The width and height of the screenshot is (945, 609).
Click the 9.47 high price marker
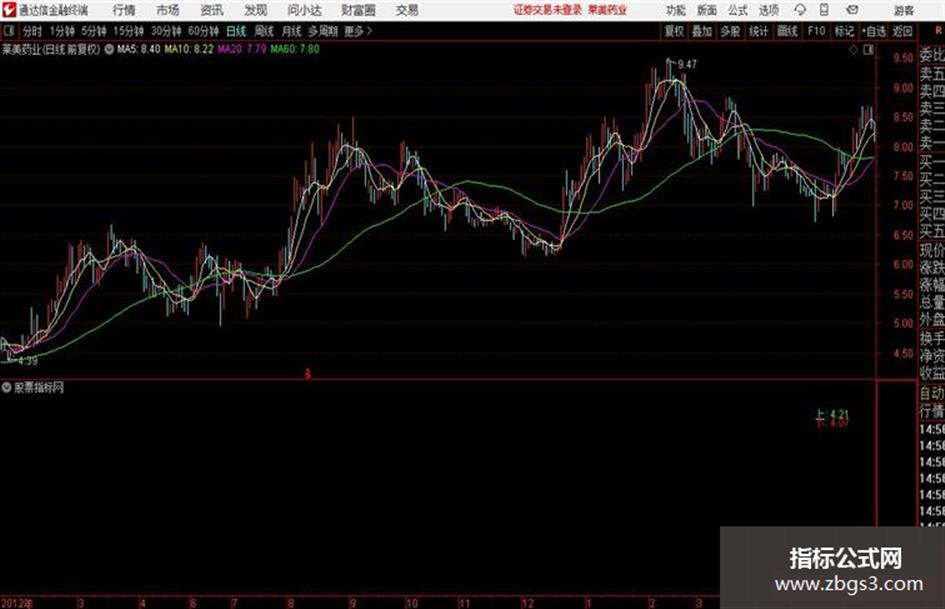(x=687, y=64)
